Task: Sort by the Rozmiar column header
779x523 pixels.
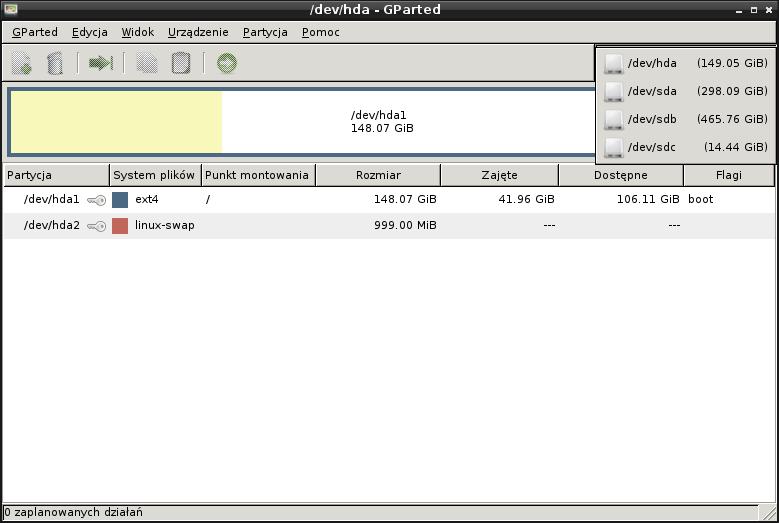Action: coord(378,175)
